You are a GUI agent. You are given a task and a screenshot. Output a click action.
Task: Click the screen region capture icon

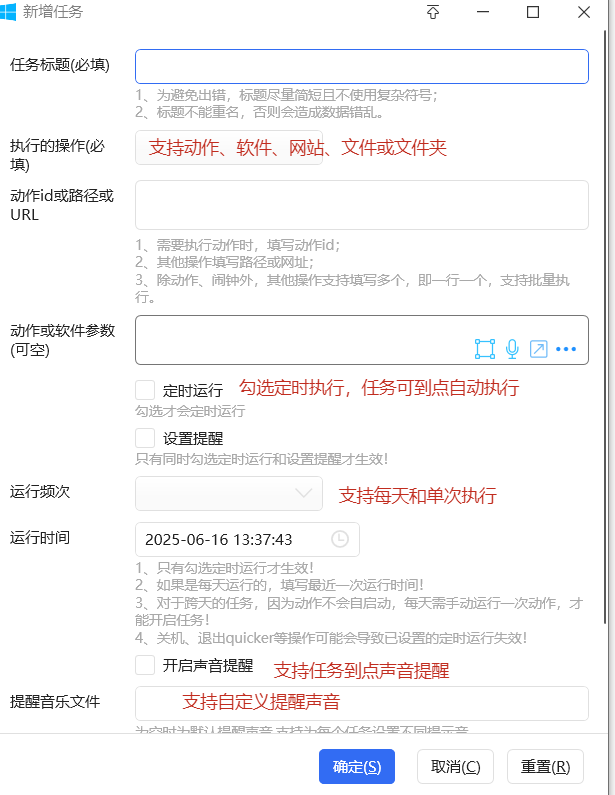(485, 349)
